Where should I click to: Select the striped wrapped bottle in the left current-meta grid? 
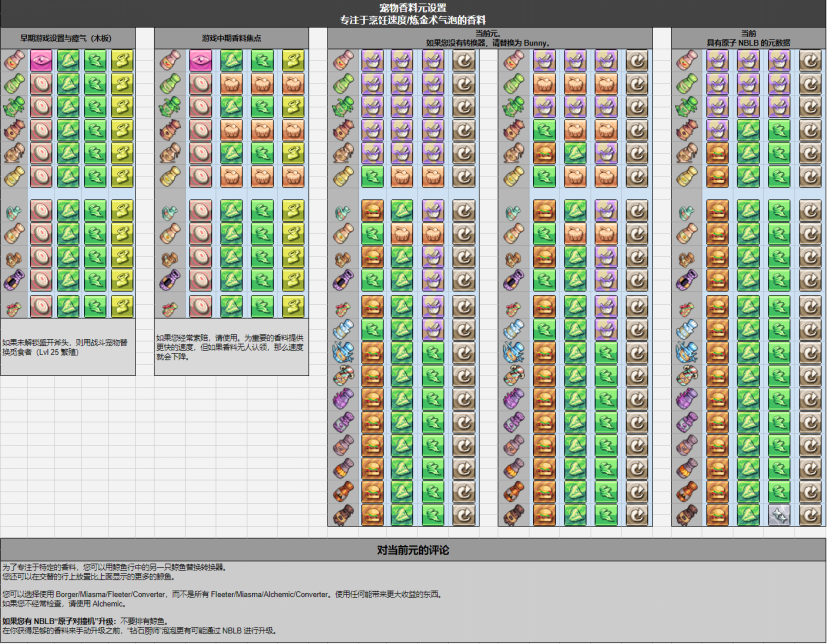[x=344, y=376]
